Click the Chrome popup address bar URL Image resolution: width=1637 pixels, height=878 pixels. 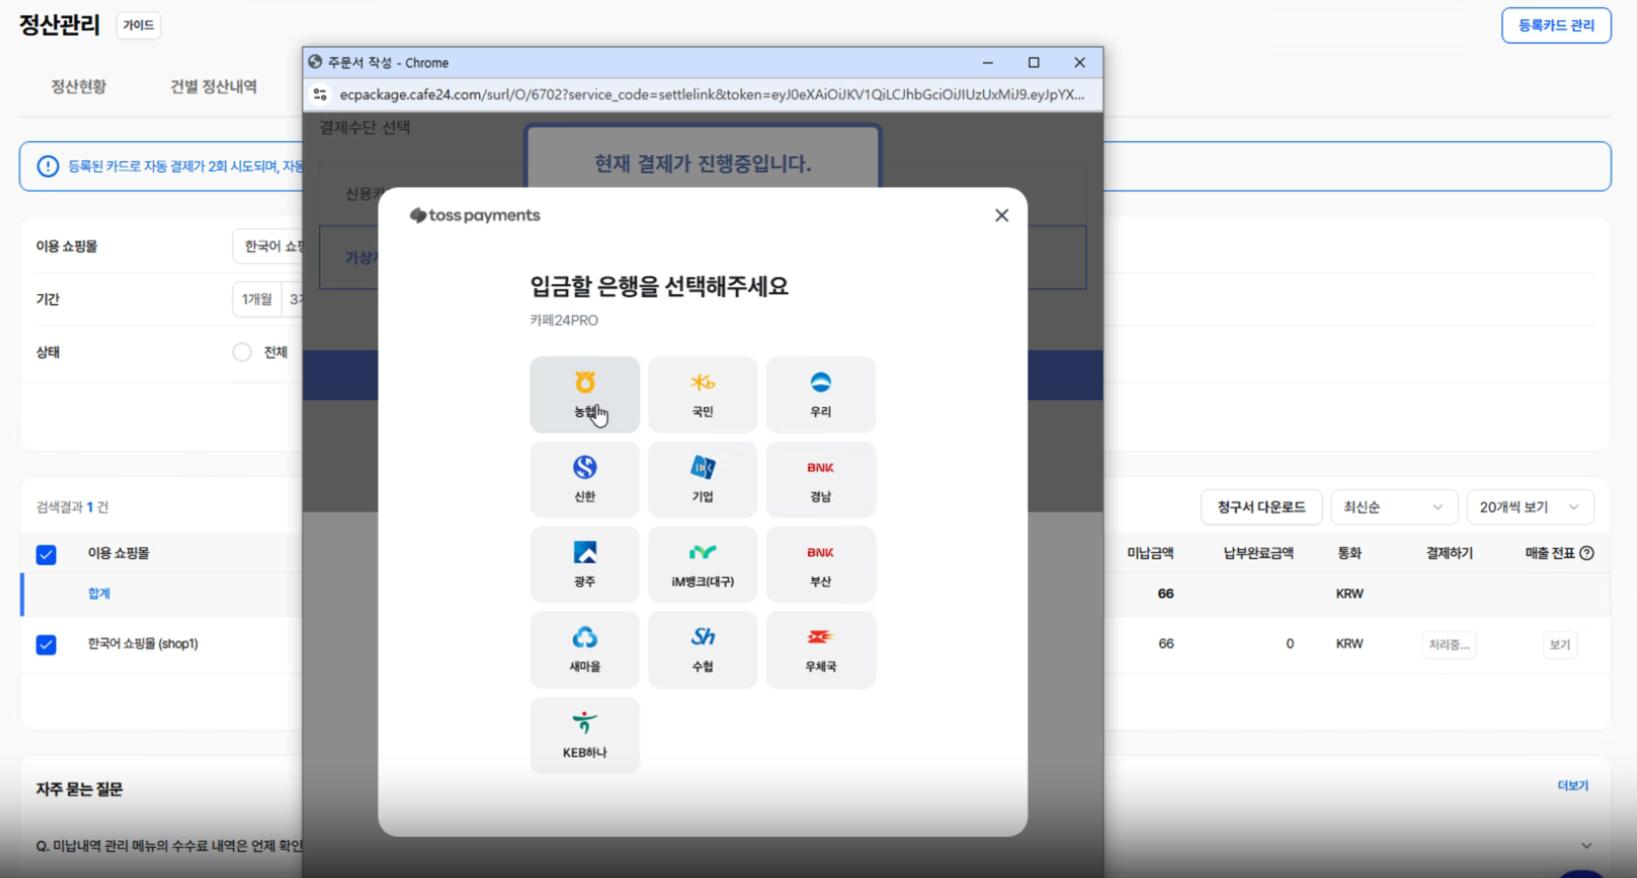click(x=711, y=95)
